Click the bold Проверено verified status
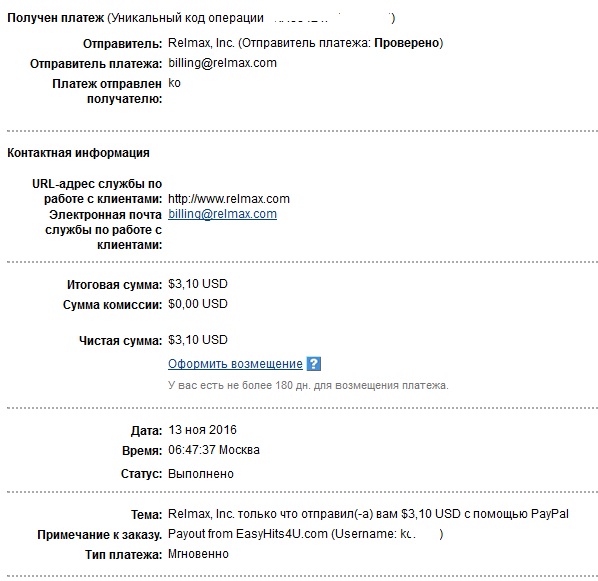Screen dimensions: 598x581 (407, 43)
